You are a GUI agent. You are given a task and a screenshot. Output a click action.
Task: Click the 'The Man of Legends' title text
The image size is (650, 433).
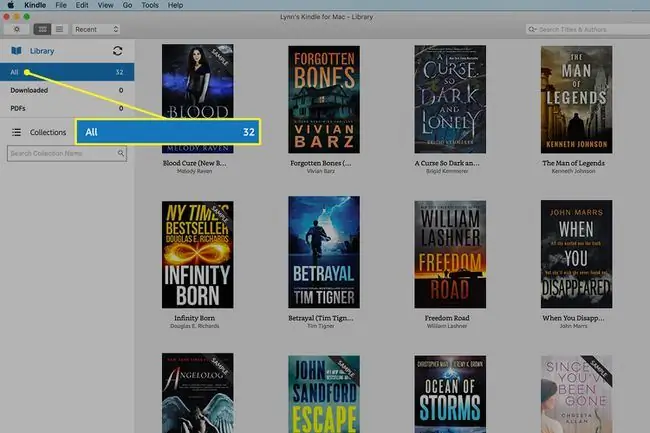[x=573, y=163]
